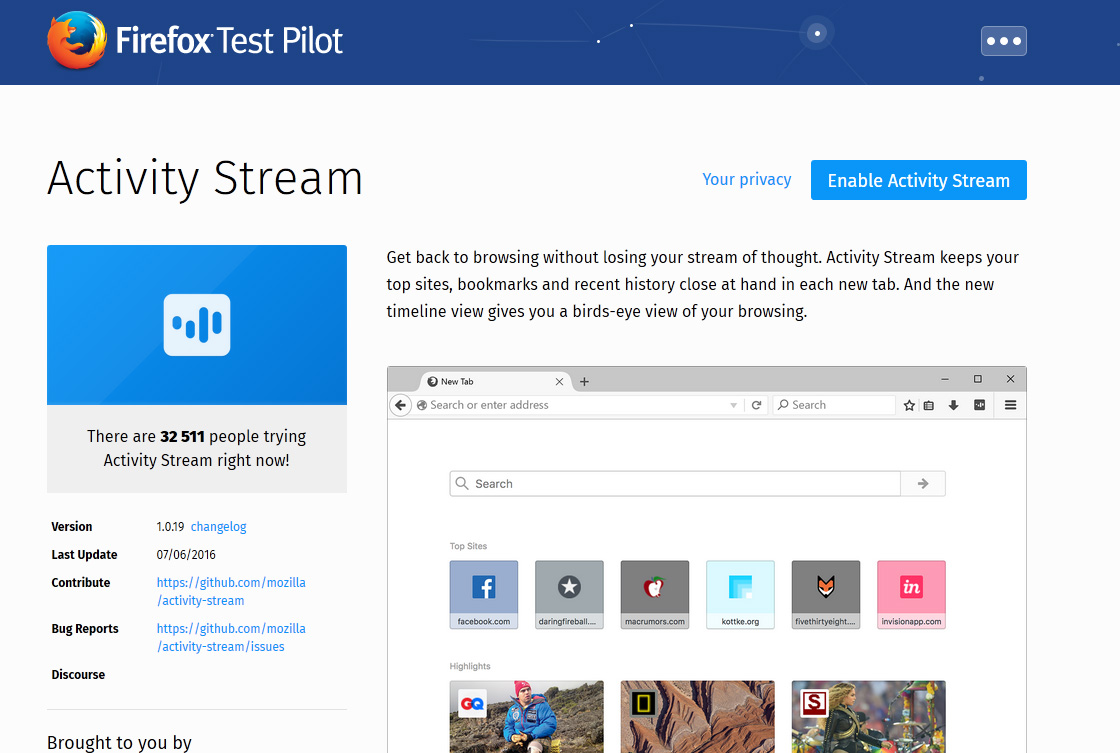Image resolution: width=1120 pixels, height=753 pixels.
Task: Open the Your privacy link
Action: [x=746, y=179]
